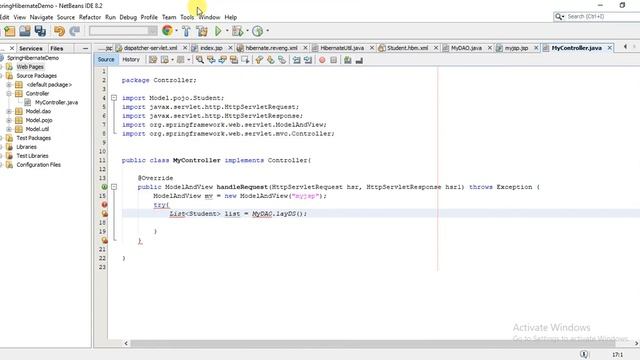Toggle Highlight Search icon in the editor toolbar

point(234,60)
